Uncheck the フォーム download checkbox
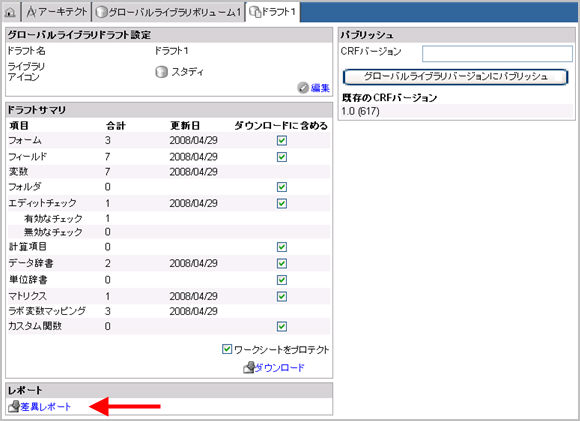Viewport: 580px width, 421px height. [x=282, y=140]
